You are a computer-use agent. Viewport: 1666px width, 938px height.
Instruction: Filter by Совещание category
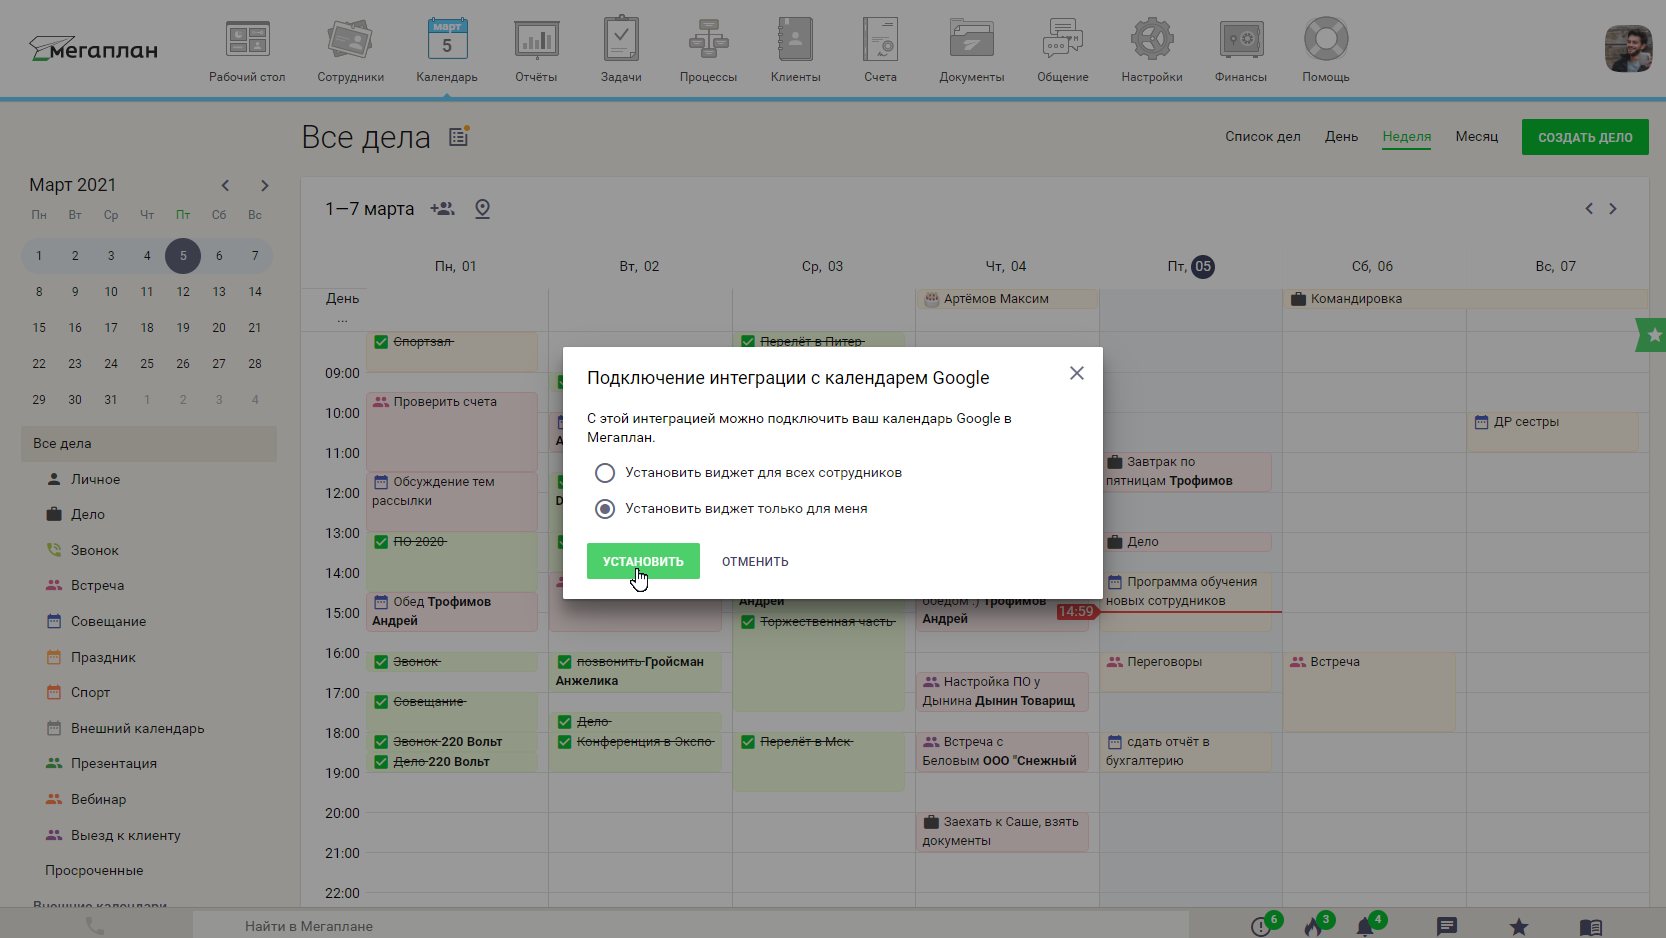coord(108,622)
